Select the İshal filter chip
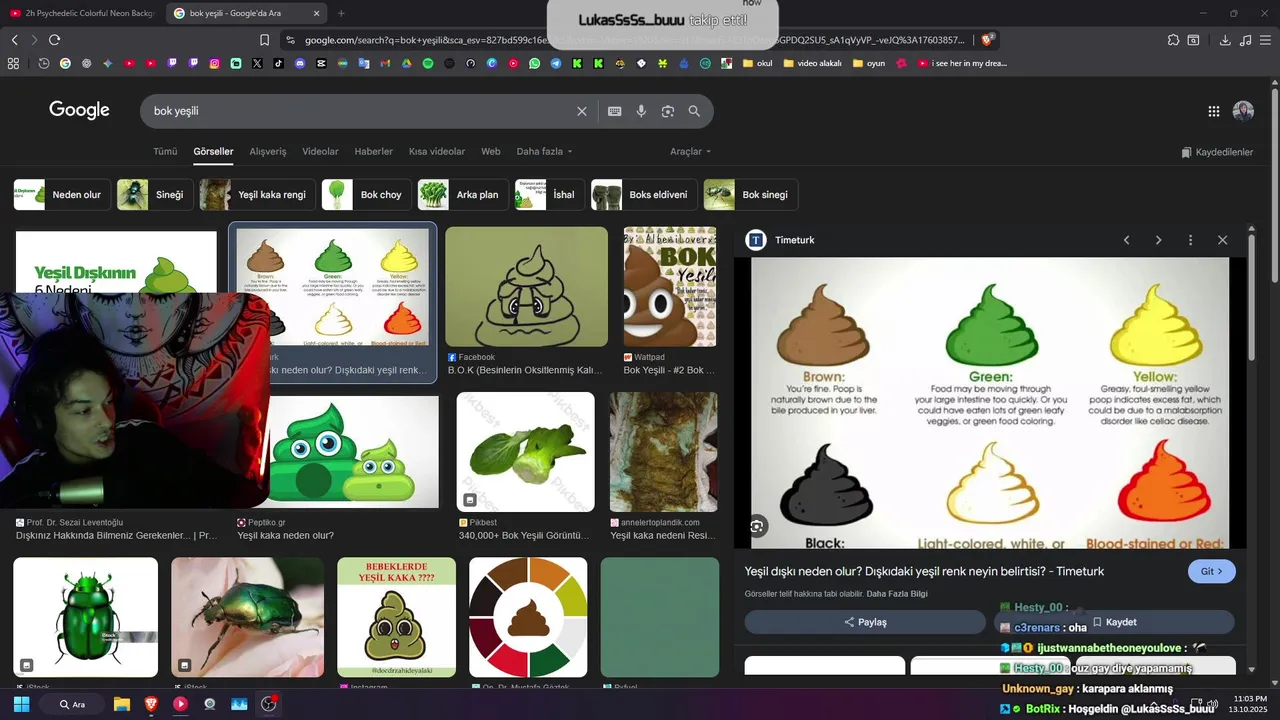Screen dimensions: 1280x720 pyautogui.click(x=549, y=195)
